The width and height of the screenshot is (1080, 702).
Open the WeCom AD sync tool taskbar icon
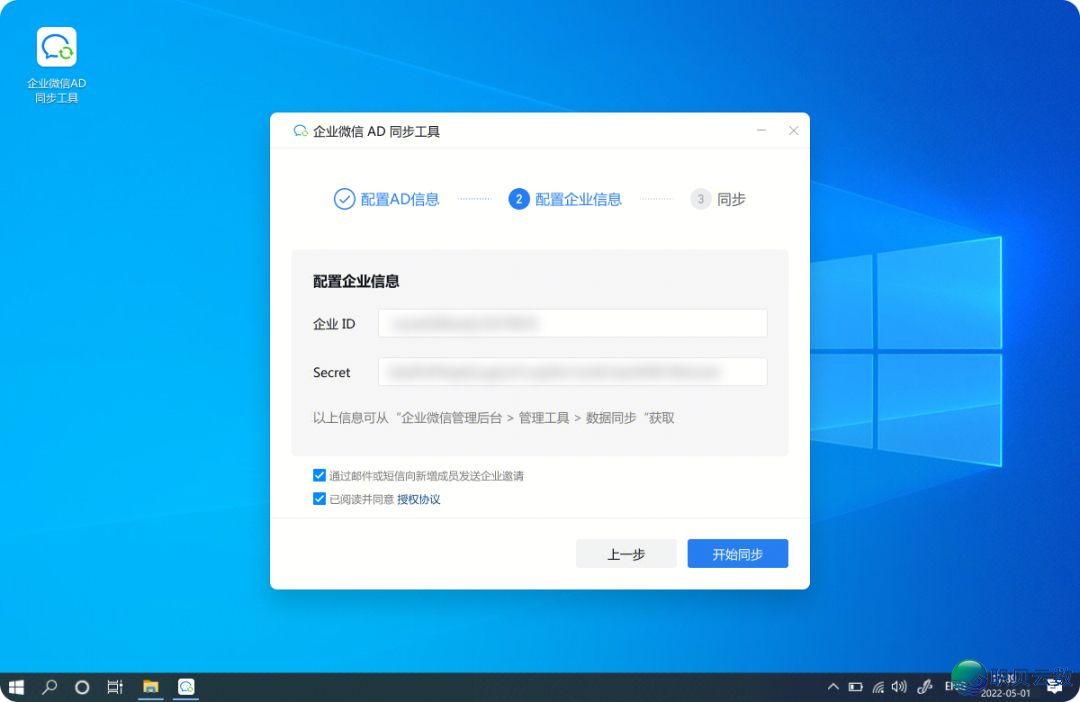[185, 687]
